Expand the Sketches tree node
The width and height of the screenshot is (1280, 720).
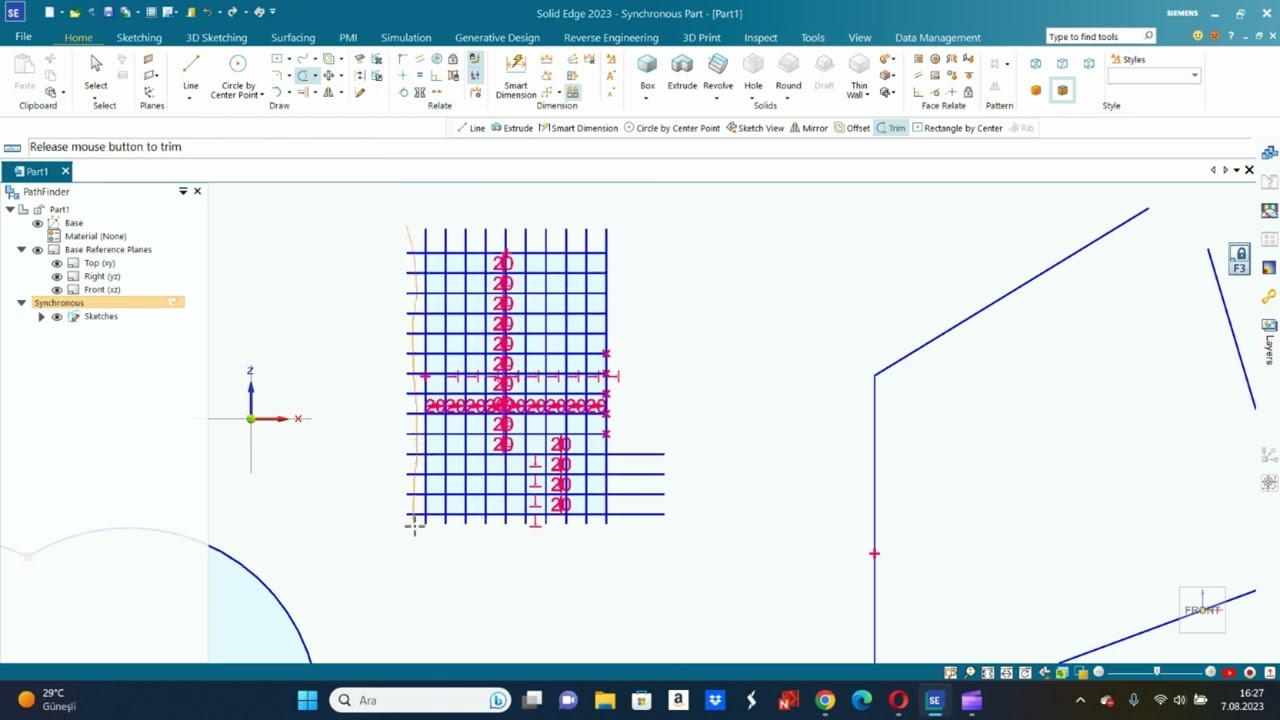(41, 317)
